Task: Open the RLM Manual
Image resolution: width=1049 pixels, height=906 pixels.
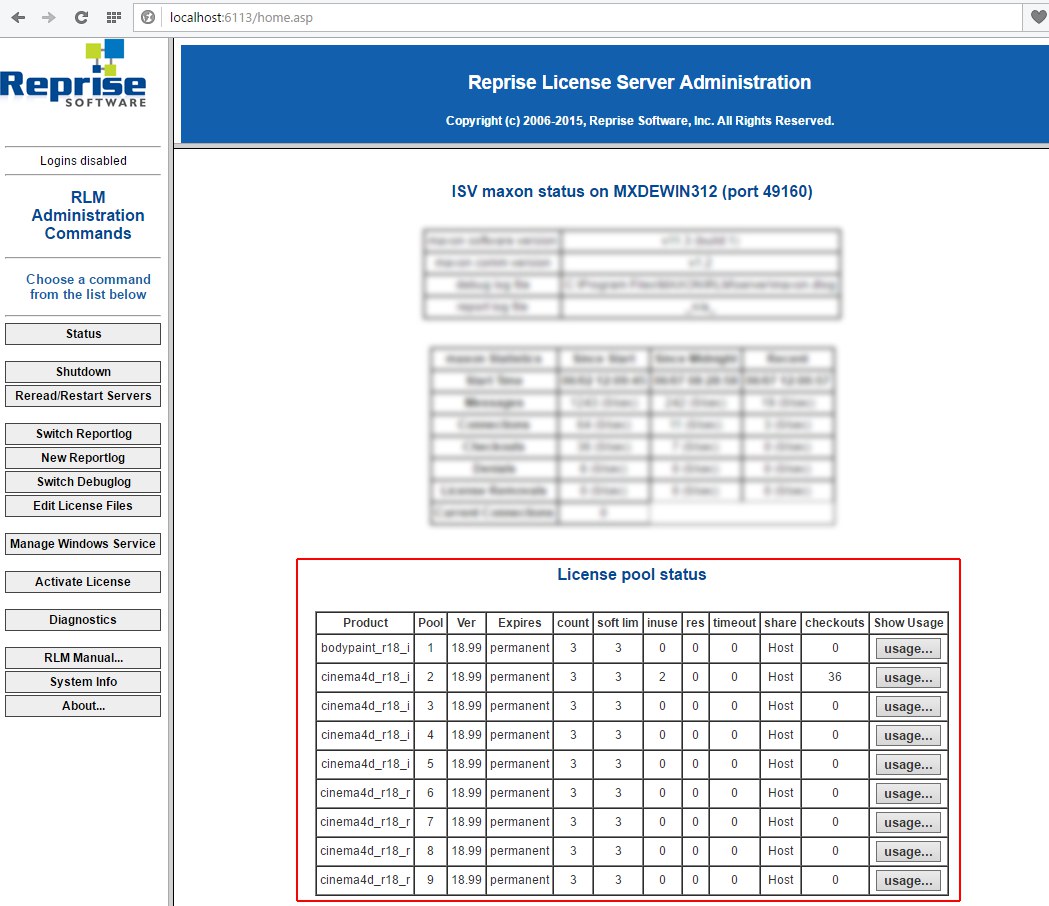Action: (x=83, y=658)
